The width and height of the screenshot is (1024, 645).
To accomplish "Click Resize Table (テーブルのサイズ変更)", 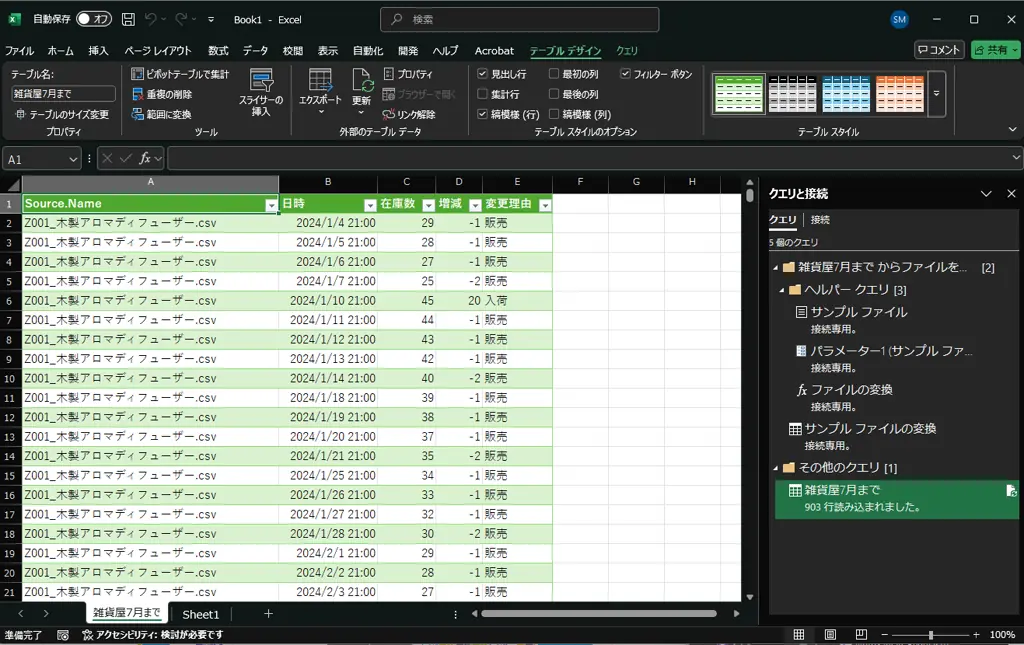I will 62,114.
